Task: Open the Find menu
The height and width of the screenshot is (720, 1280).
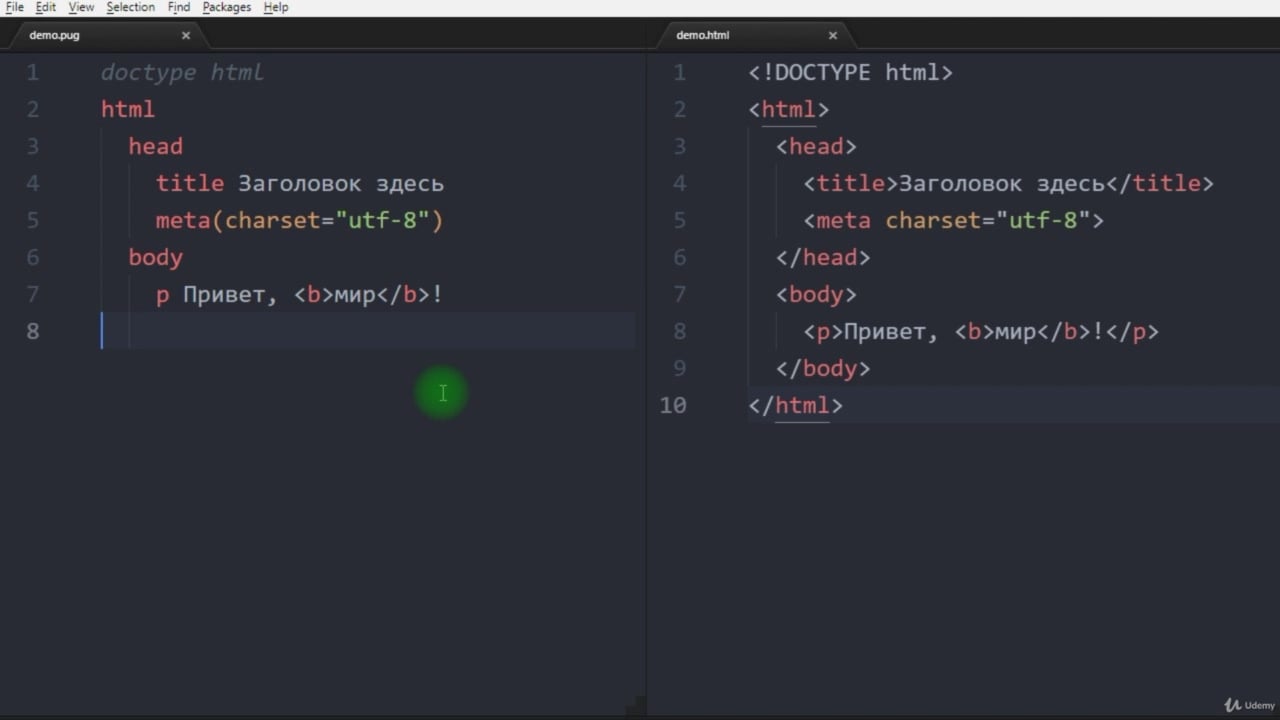Action: click(x=179, y=7)
